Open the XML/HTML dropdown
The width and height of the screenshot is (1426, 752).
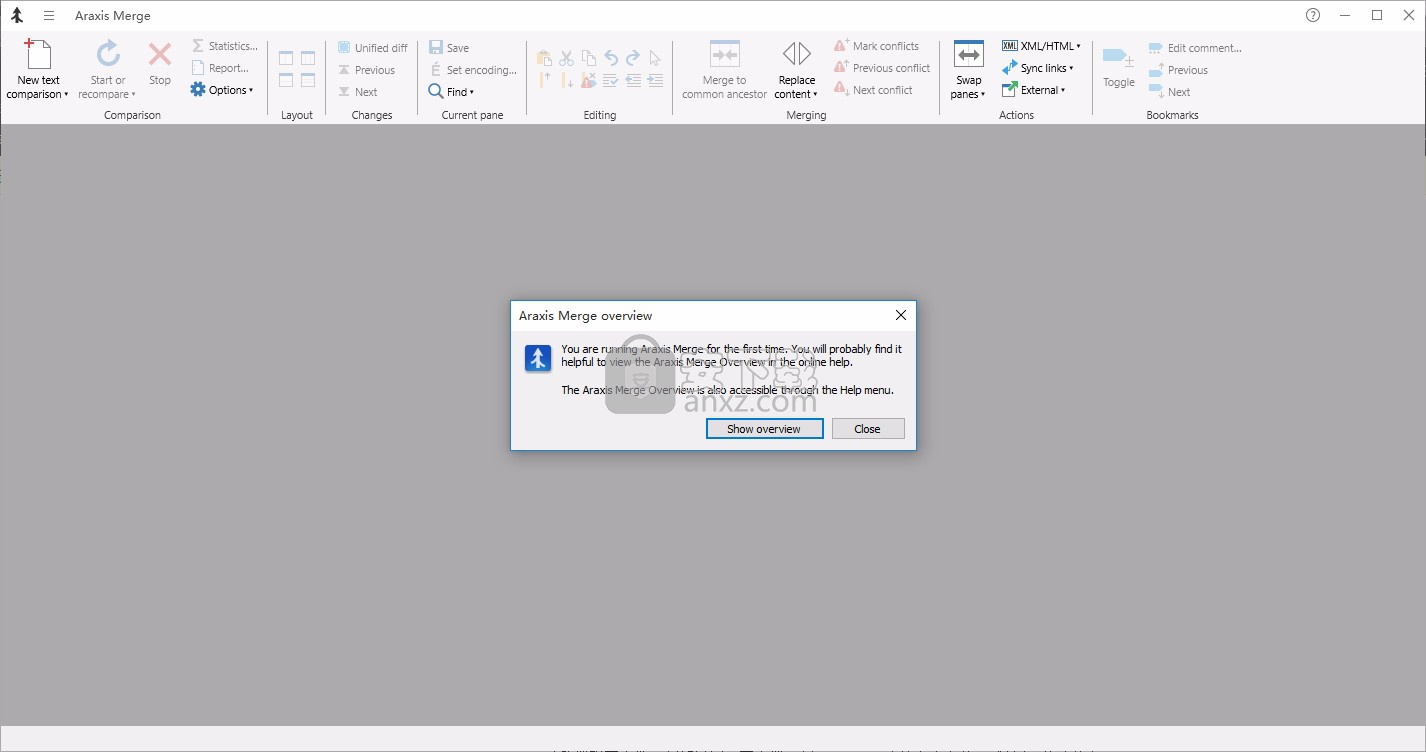pyautogui.click(x=1041, y=46)
